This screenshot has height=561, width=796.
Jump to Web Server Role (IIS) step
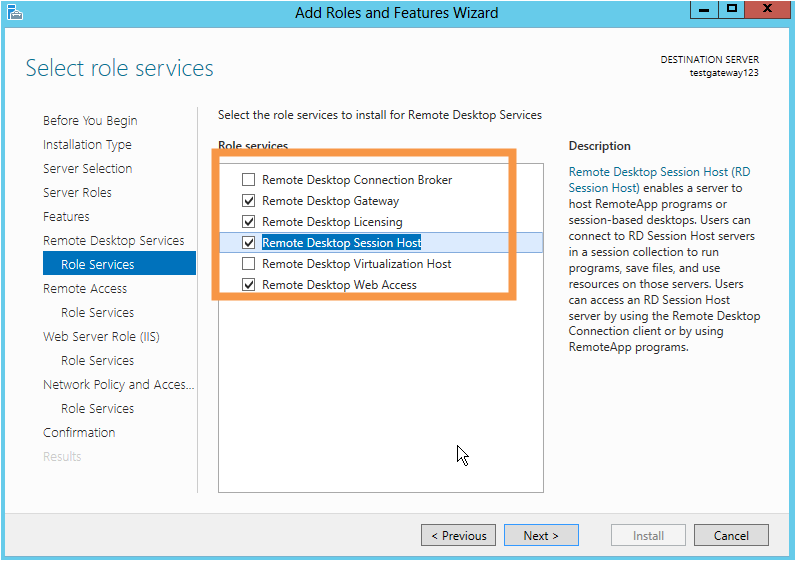[101, 337]
